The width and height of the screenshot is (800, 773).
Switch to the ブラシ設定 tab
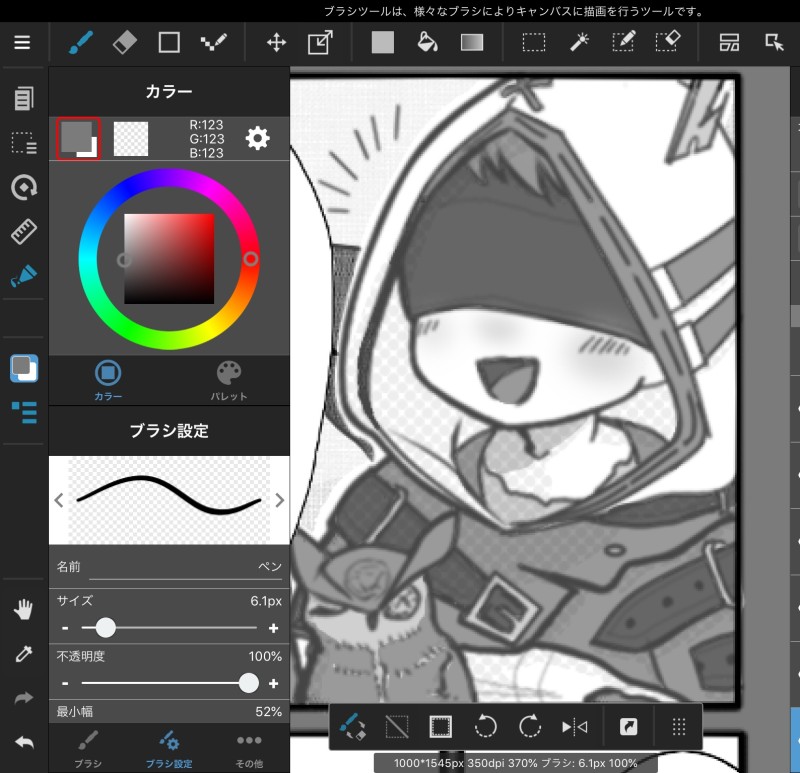click(169, 749)
